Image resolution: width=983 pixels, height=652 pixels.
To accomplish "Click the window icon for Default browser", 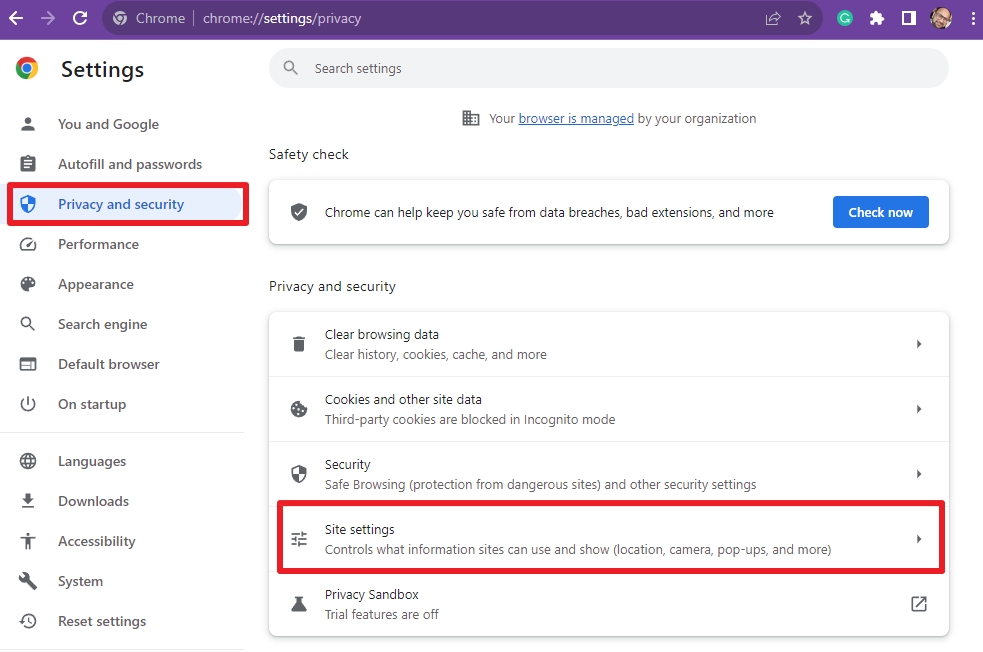I will pyautogui.click(x=28, y=364).
